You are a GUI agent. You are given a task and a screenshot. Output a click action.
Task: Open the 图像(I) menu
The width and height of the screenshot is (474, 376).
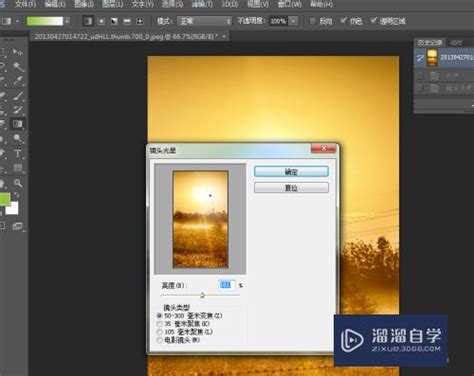point(84,4)
